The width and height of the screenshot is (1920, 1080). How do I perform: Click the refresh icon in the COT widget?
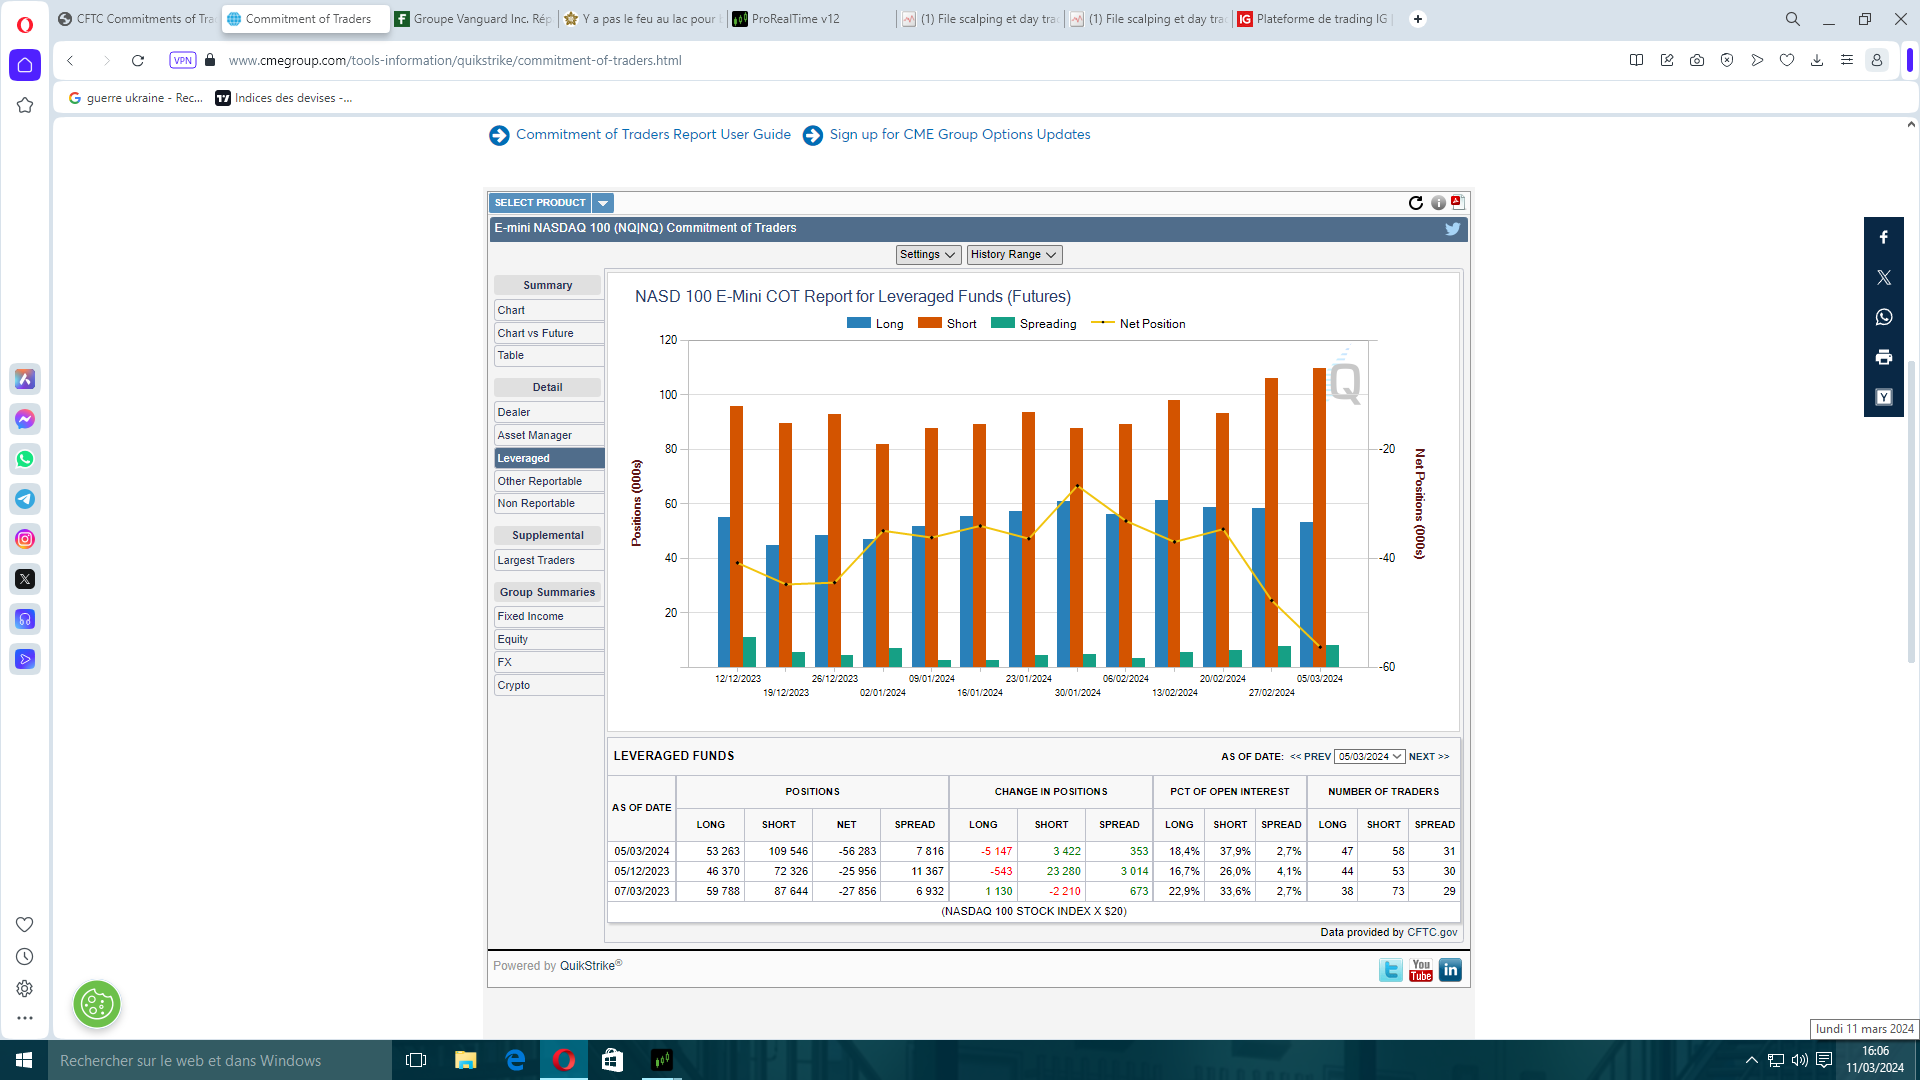point(1415,203)
